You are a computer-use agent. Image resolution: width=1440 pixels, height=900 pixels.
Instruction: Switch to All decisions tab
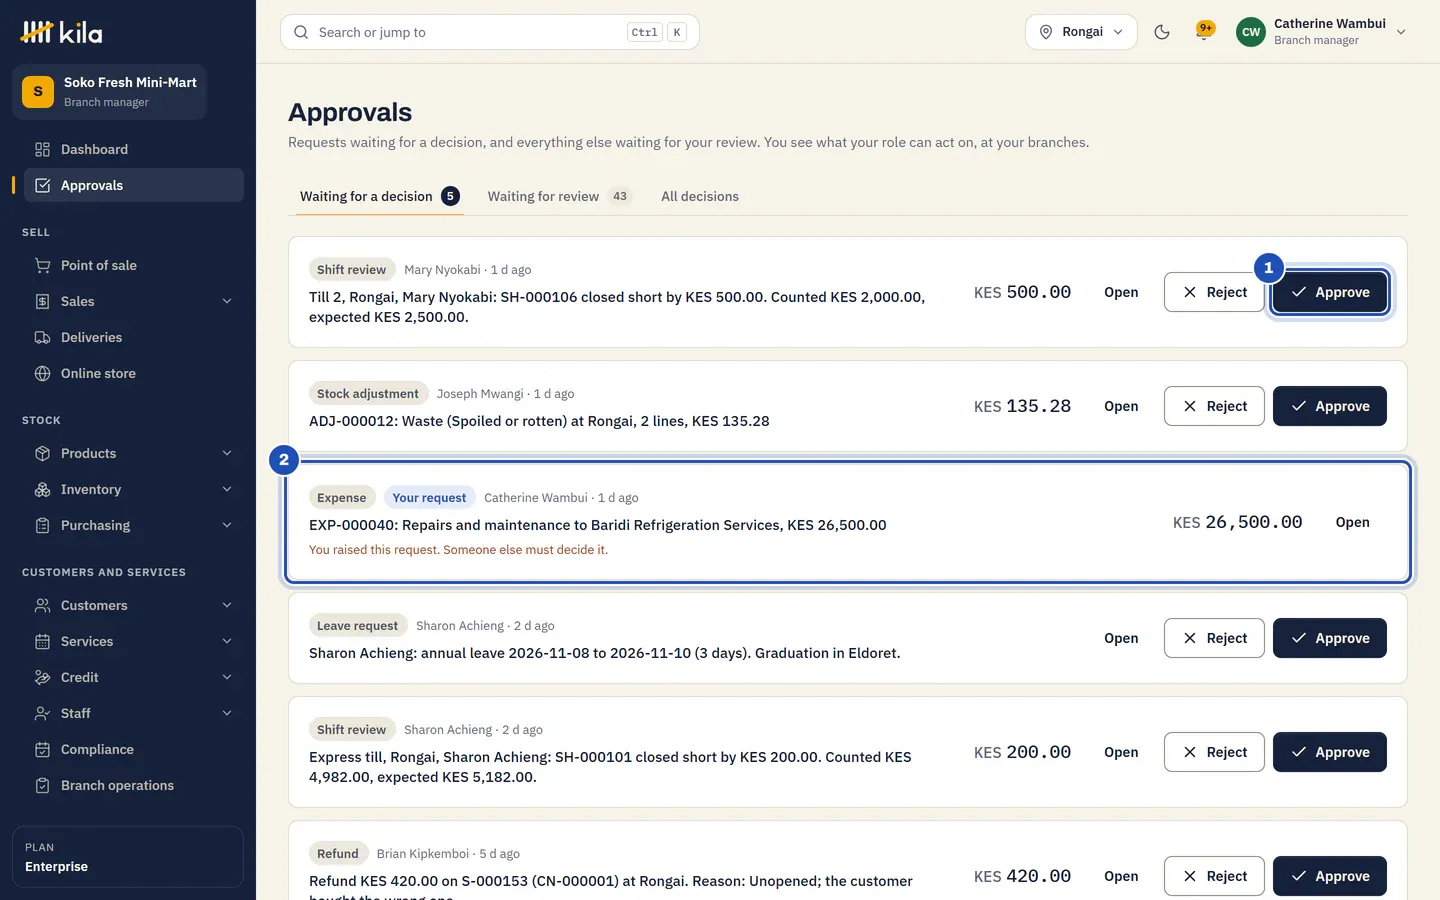coord(700,196)
